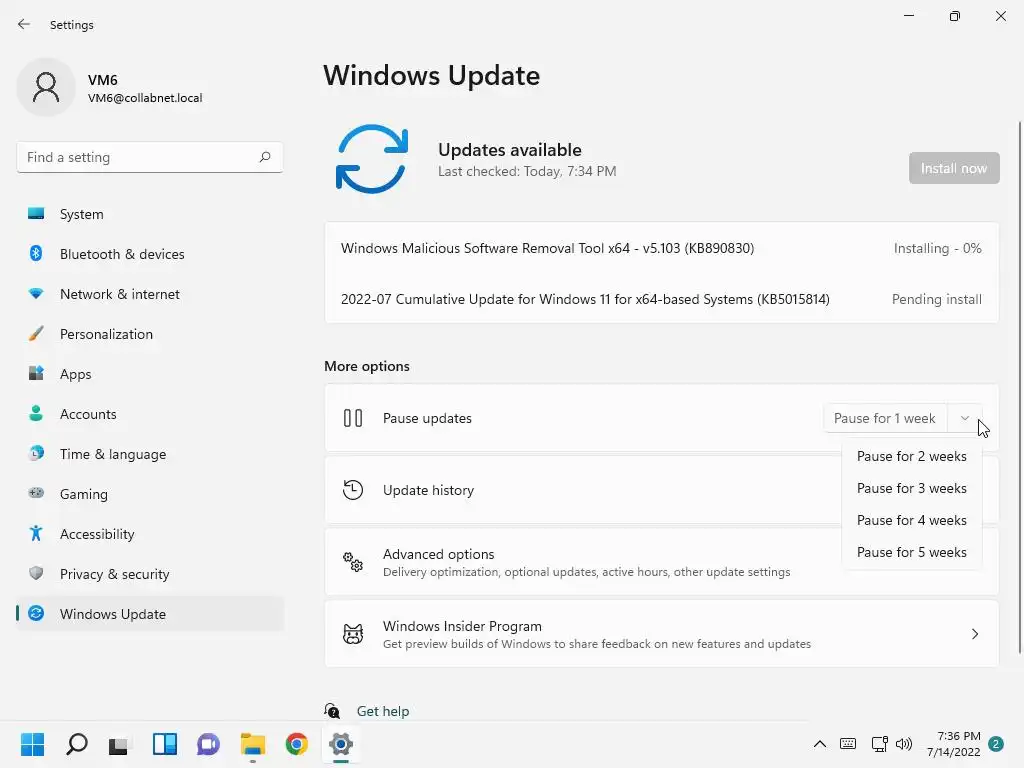The width and height of the screenshot is (1024, 768).
Task: Click the vertical scrollbar of Settings
Action: coord(1019,387)
